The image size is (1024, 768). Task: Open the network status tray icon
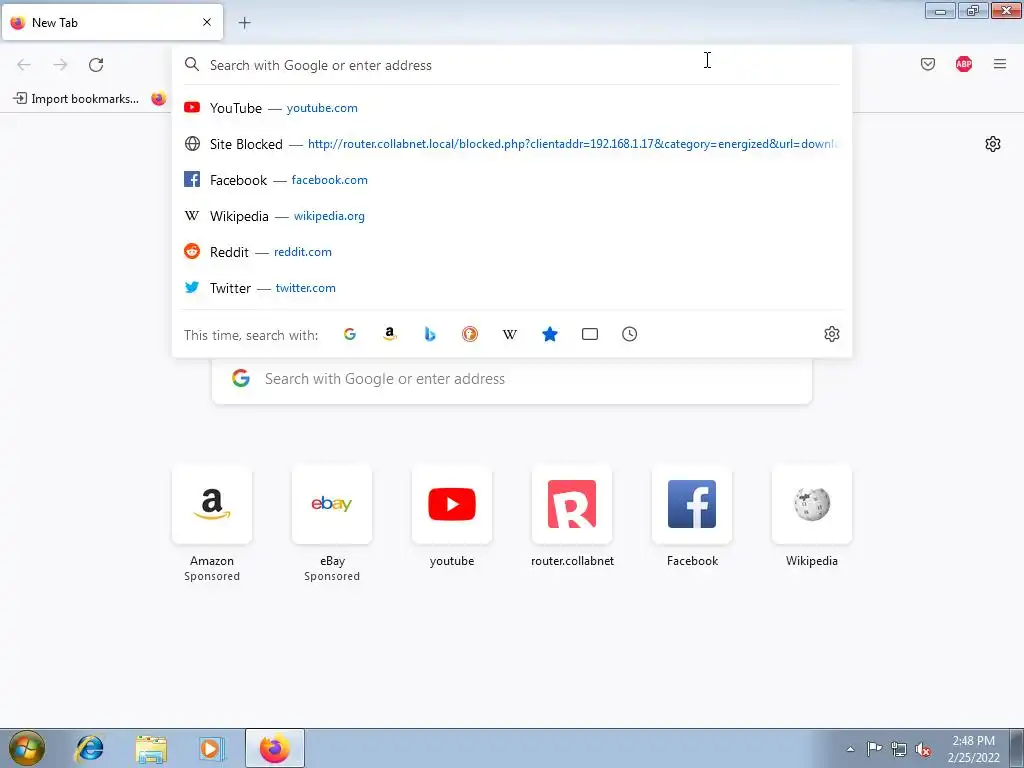pos(899,749)
